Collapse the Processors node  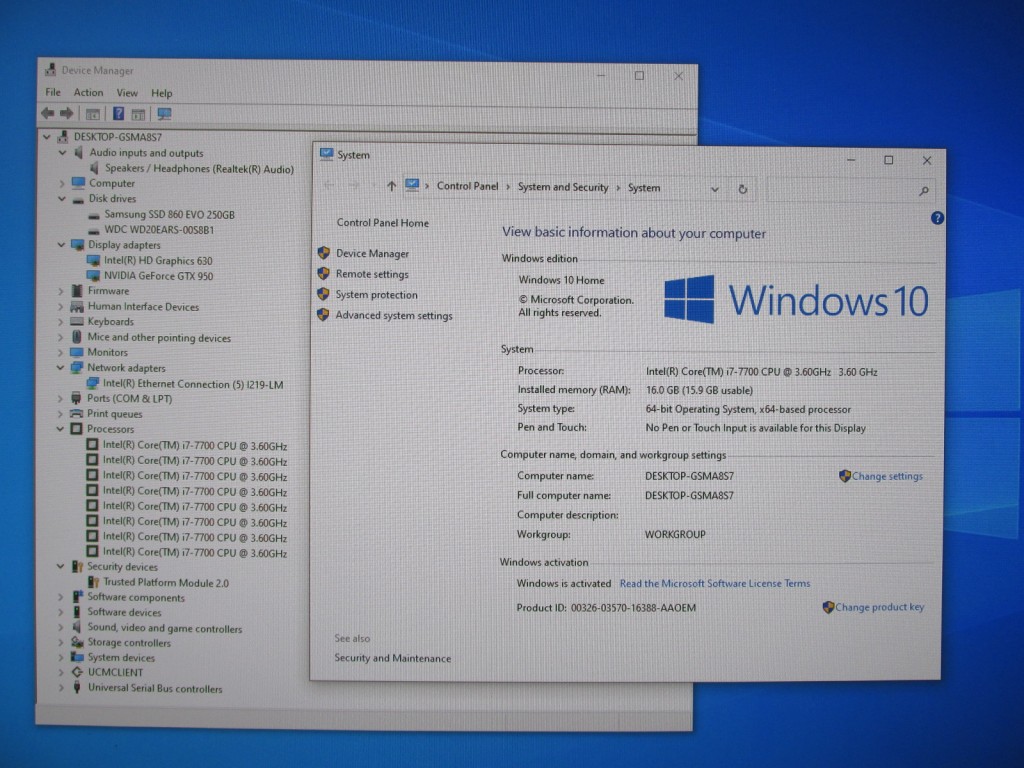(x=61, y=429)
